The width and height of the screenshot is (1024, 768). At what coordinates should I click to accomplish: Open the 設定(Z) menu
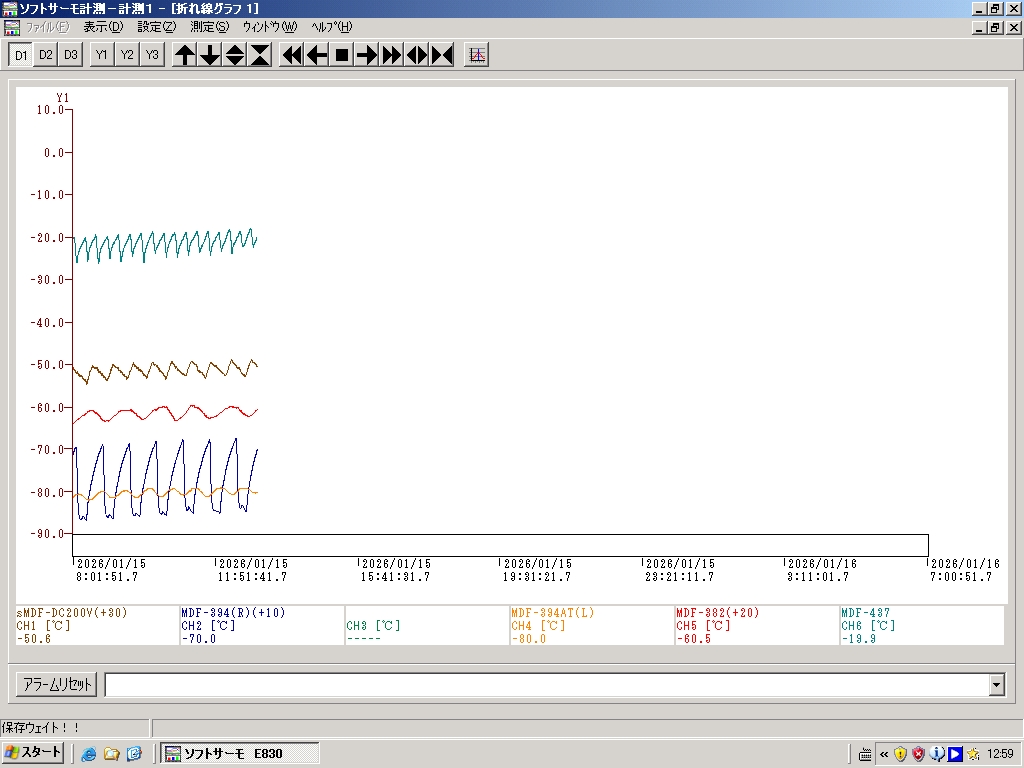point(156,27)
